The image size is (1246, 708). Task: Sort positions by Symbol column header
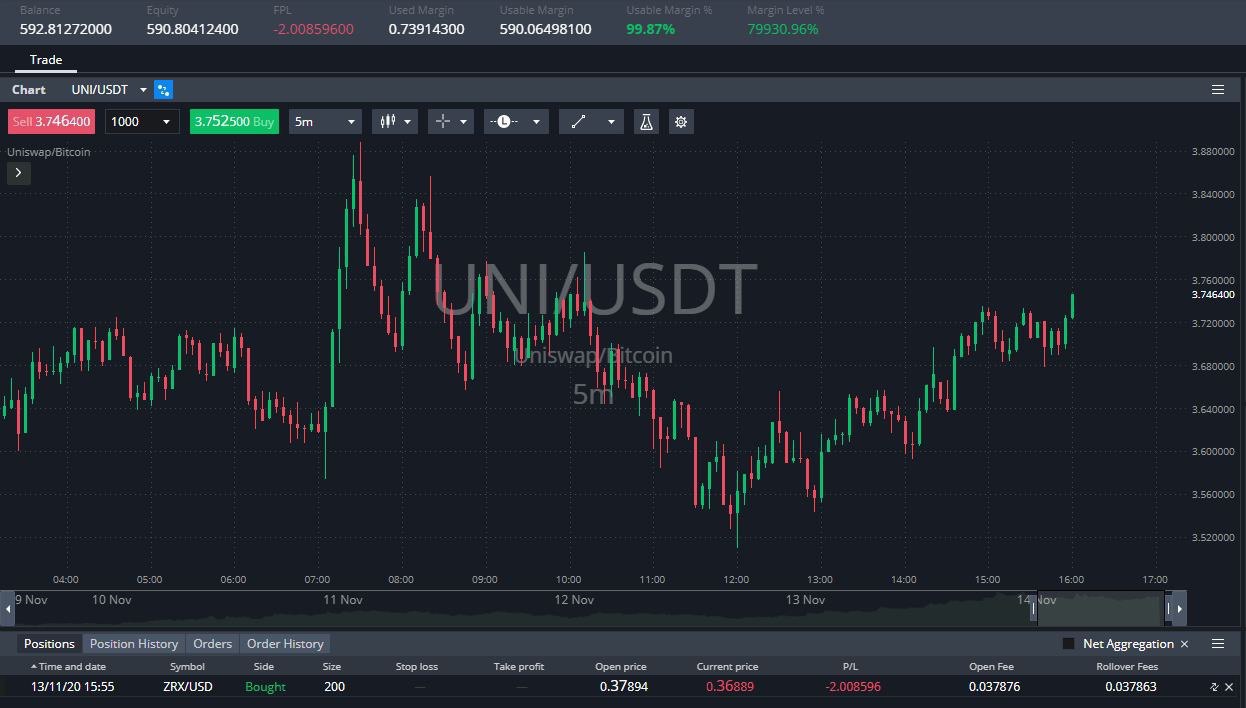[x=187, y=667]
